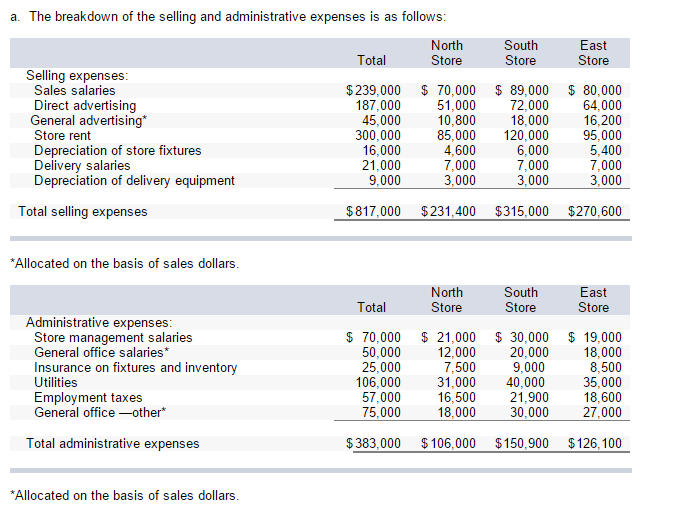Select Employment taxes South value 21,900
The height and width of the screenshot is (511, 682).
(x=529, y=397)
